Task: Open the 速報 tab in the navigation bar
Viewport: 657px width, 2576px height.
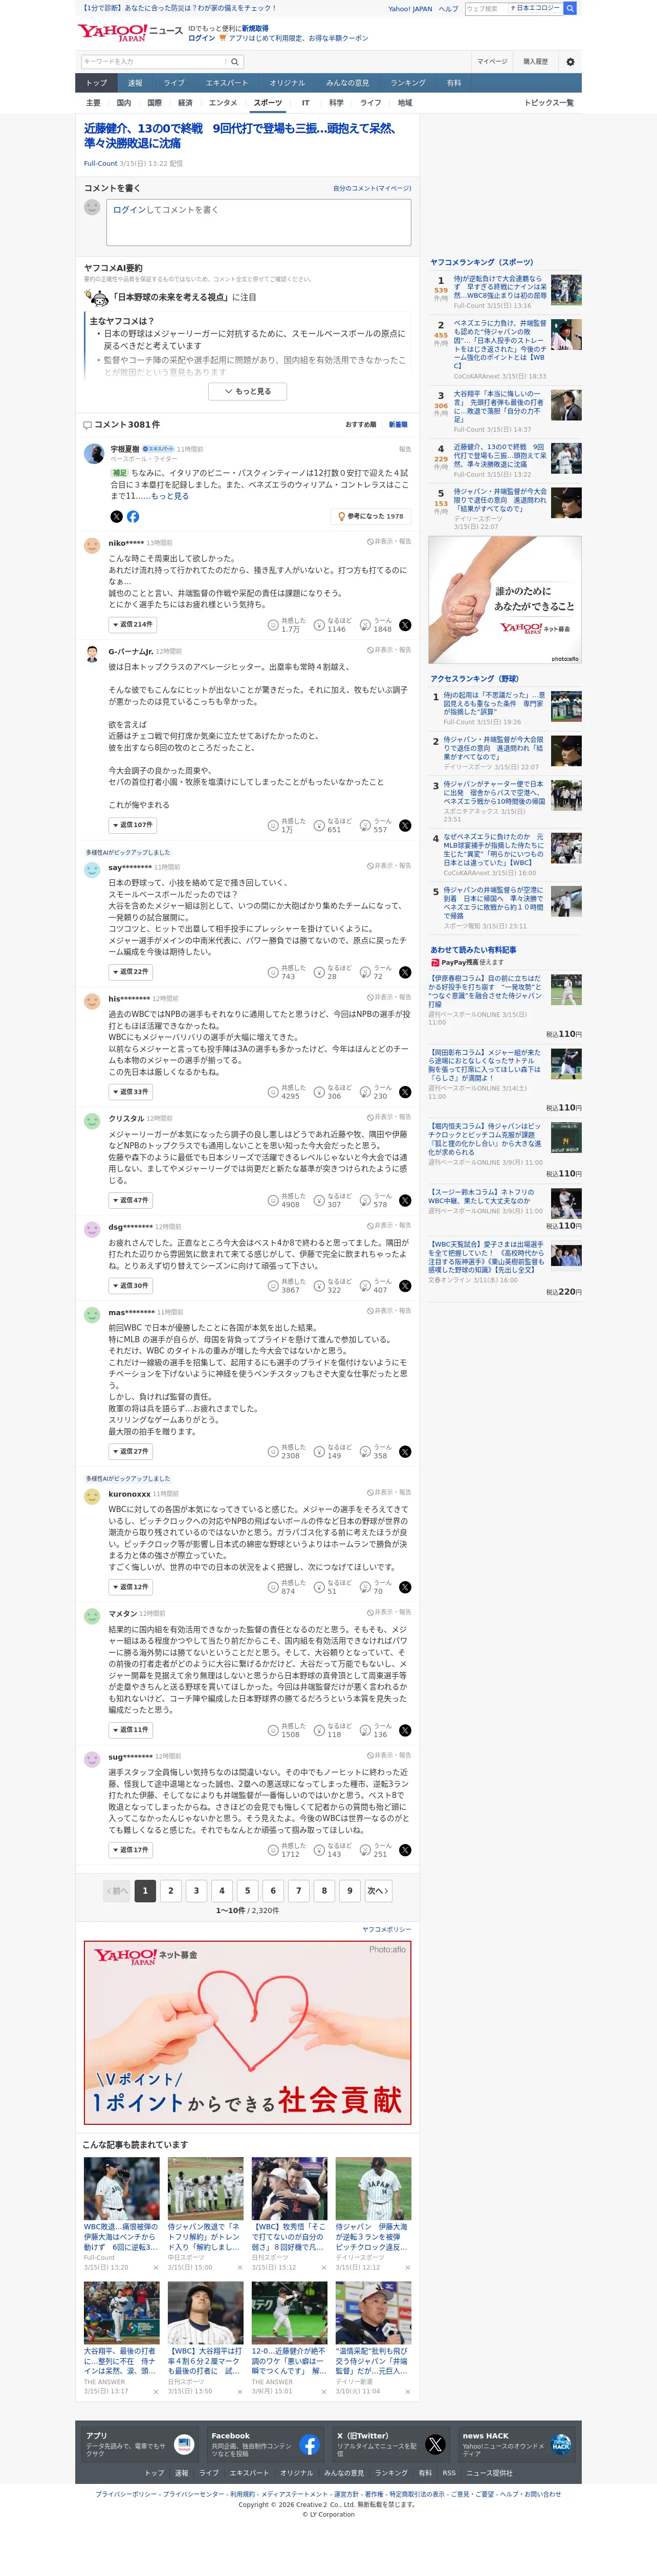Action: [x=135, y=83]
